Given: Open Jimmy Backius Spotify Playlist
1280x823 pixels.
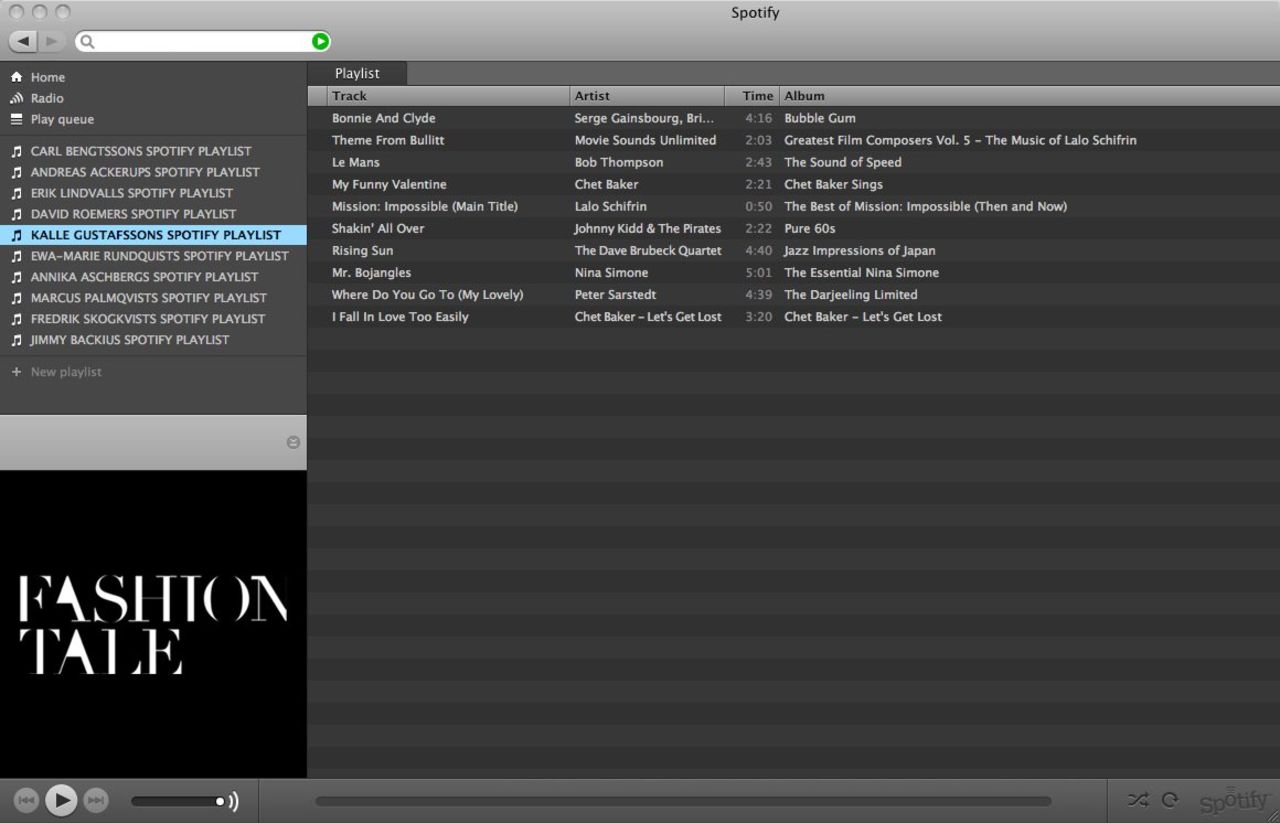Looking at the screenshot, I should [130, 340].
